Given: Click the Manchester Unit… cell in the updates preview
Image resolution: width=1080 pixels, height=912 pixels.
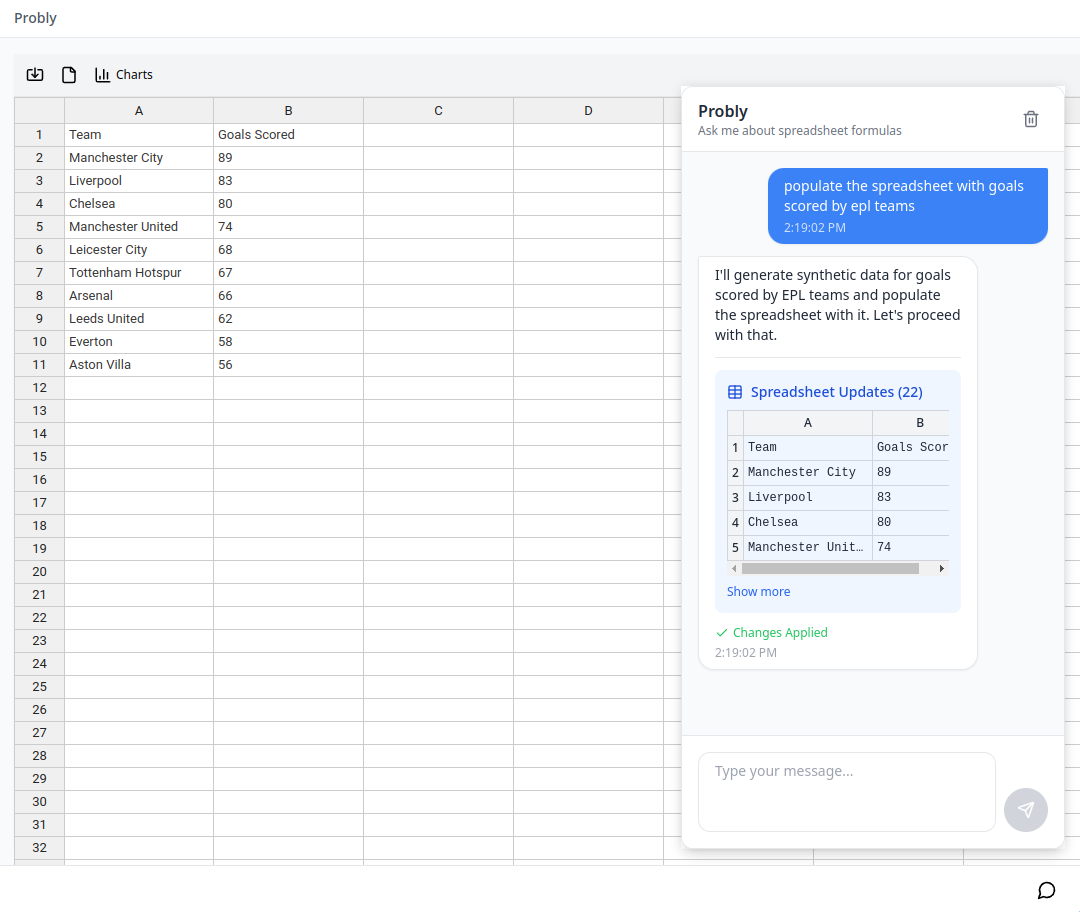Looking at the screenshot, I should pos(807,547).
